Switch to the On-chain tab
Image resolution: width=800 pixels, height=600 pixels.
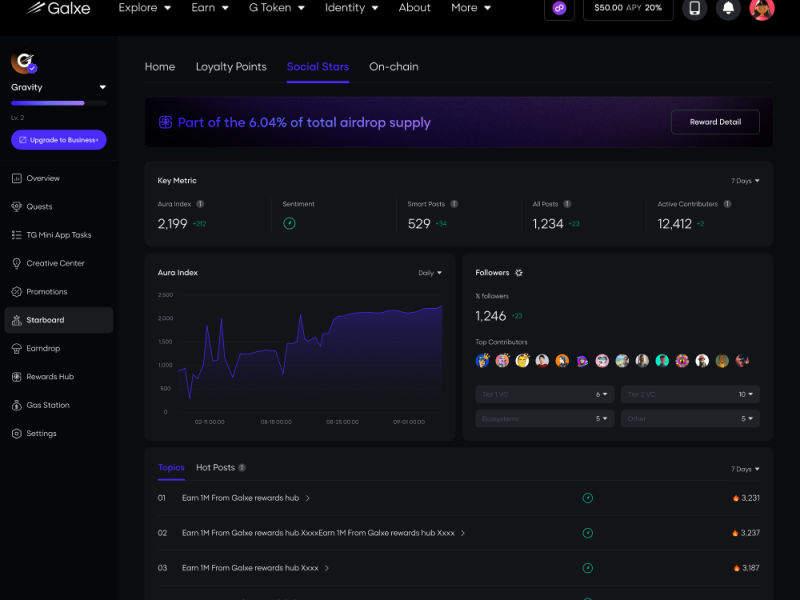(x=394, y=67)
